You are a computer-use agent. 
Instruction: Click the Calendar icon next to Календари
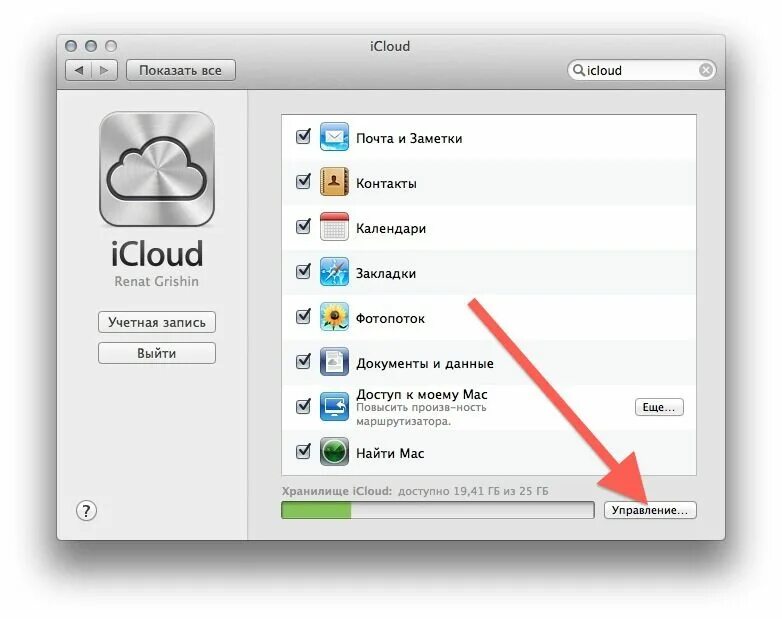(334, 227)
